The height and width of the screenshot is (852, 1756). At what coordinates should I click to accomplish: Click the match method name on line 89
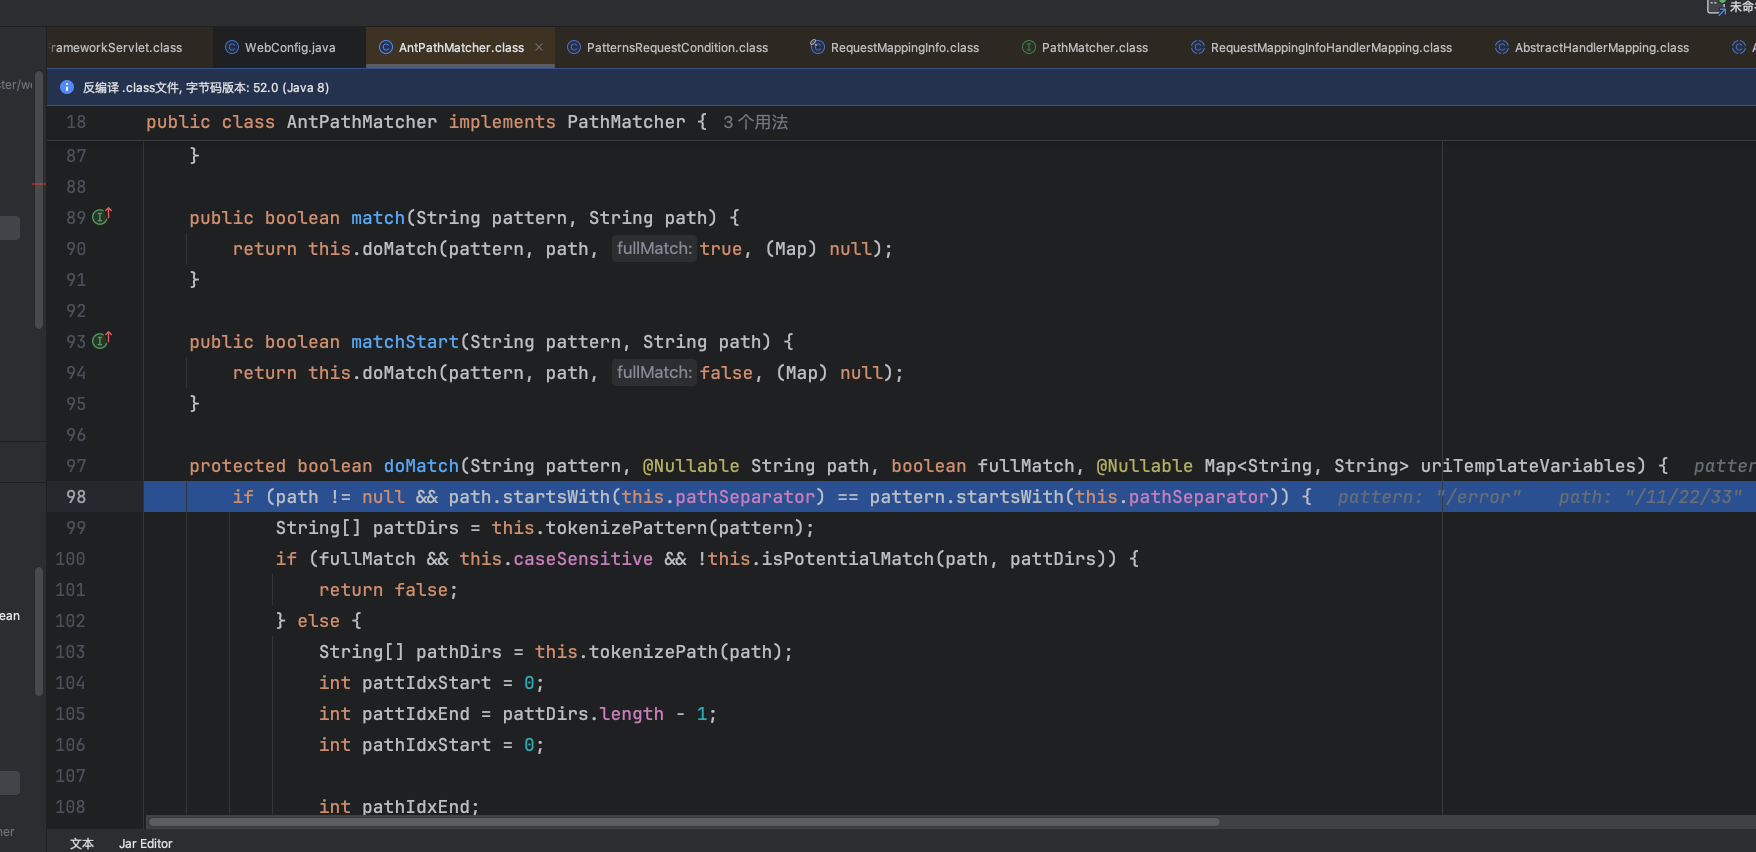[378, 218]
